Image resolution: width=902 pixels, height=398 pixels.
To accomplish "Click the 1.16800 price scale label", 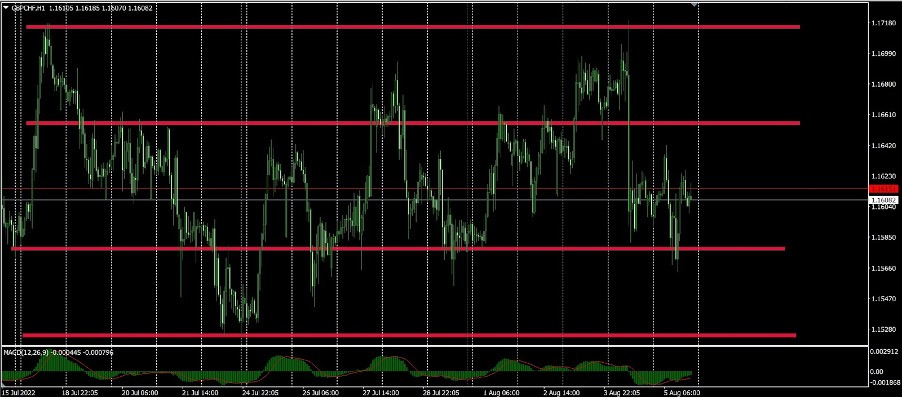I will tap(884, 84).
